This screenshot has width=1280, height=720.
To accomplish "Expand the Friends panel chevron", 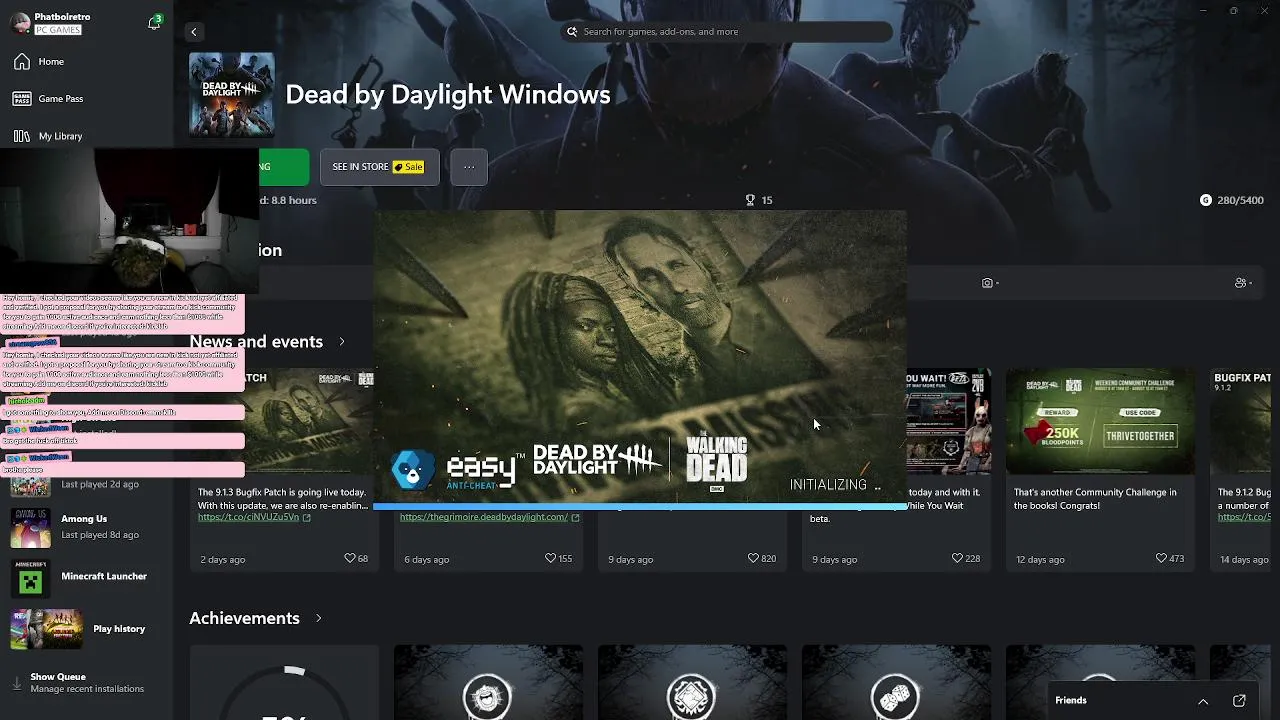I will tap(1203, 701).
